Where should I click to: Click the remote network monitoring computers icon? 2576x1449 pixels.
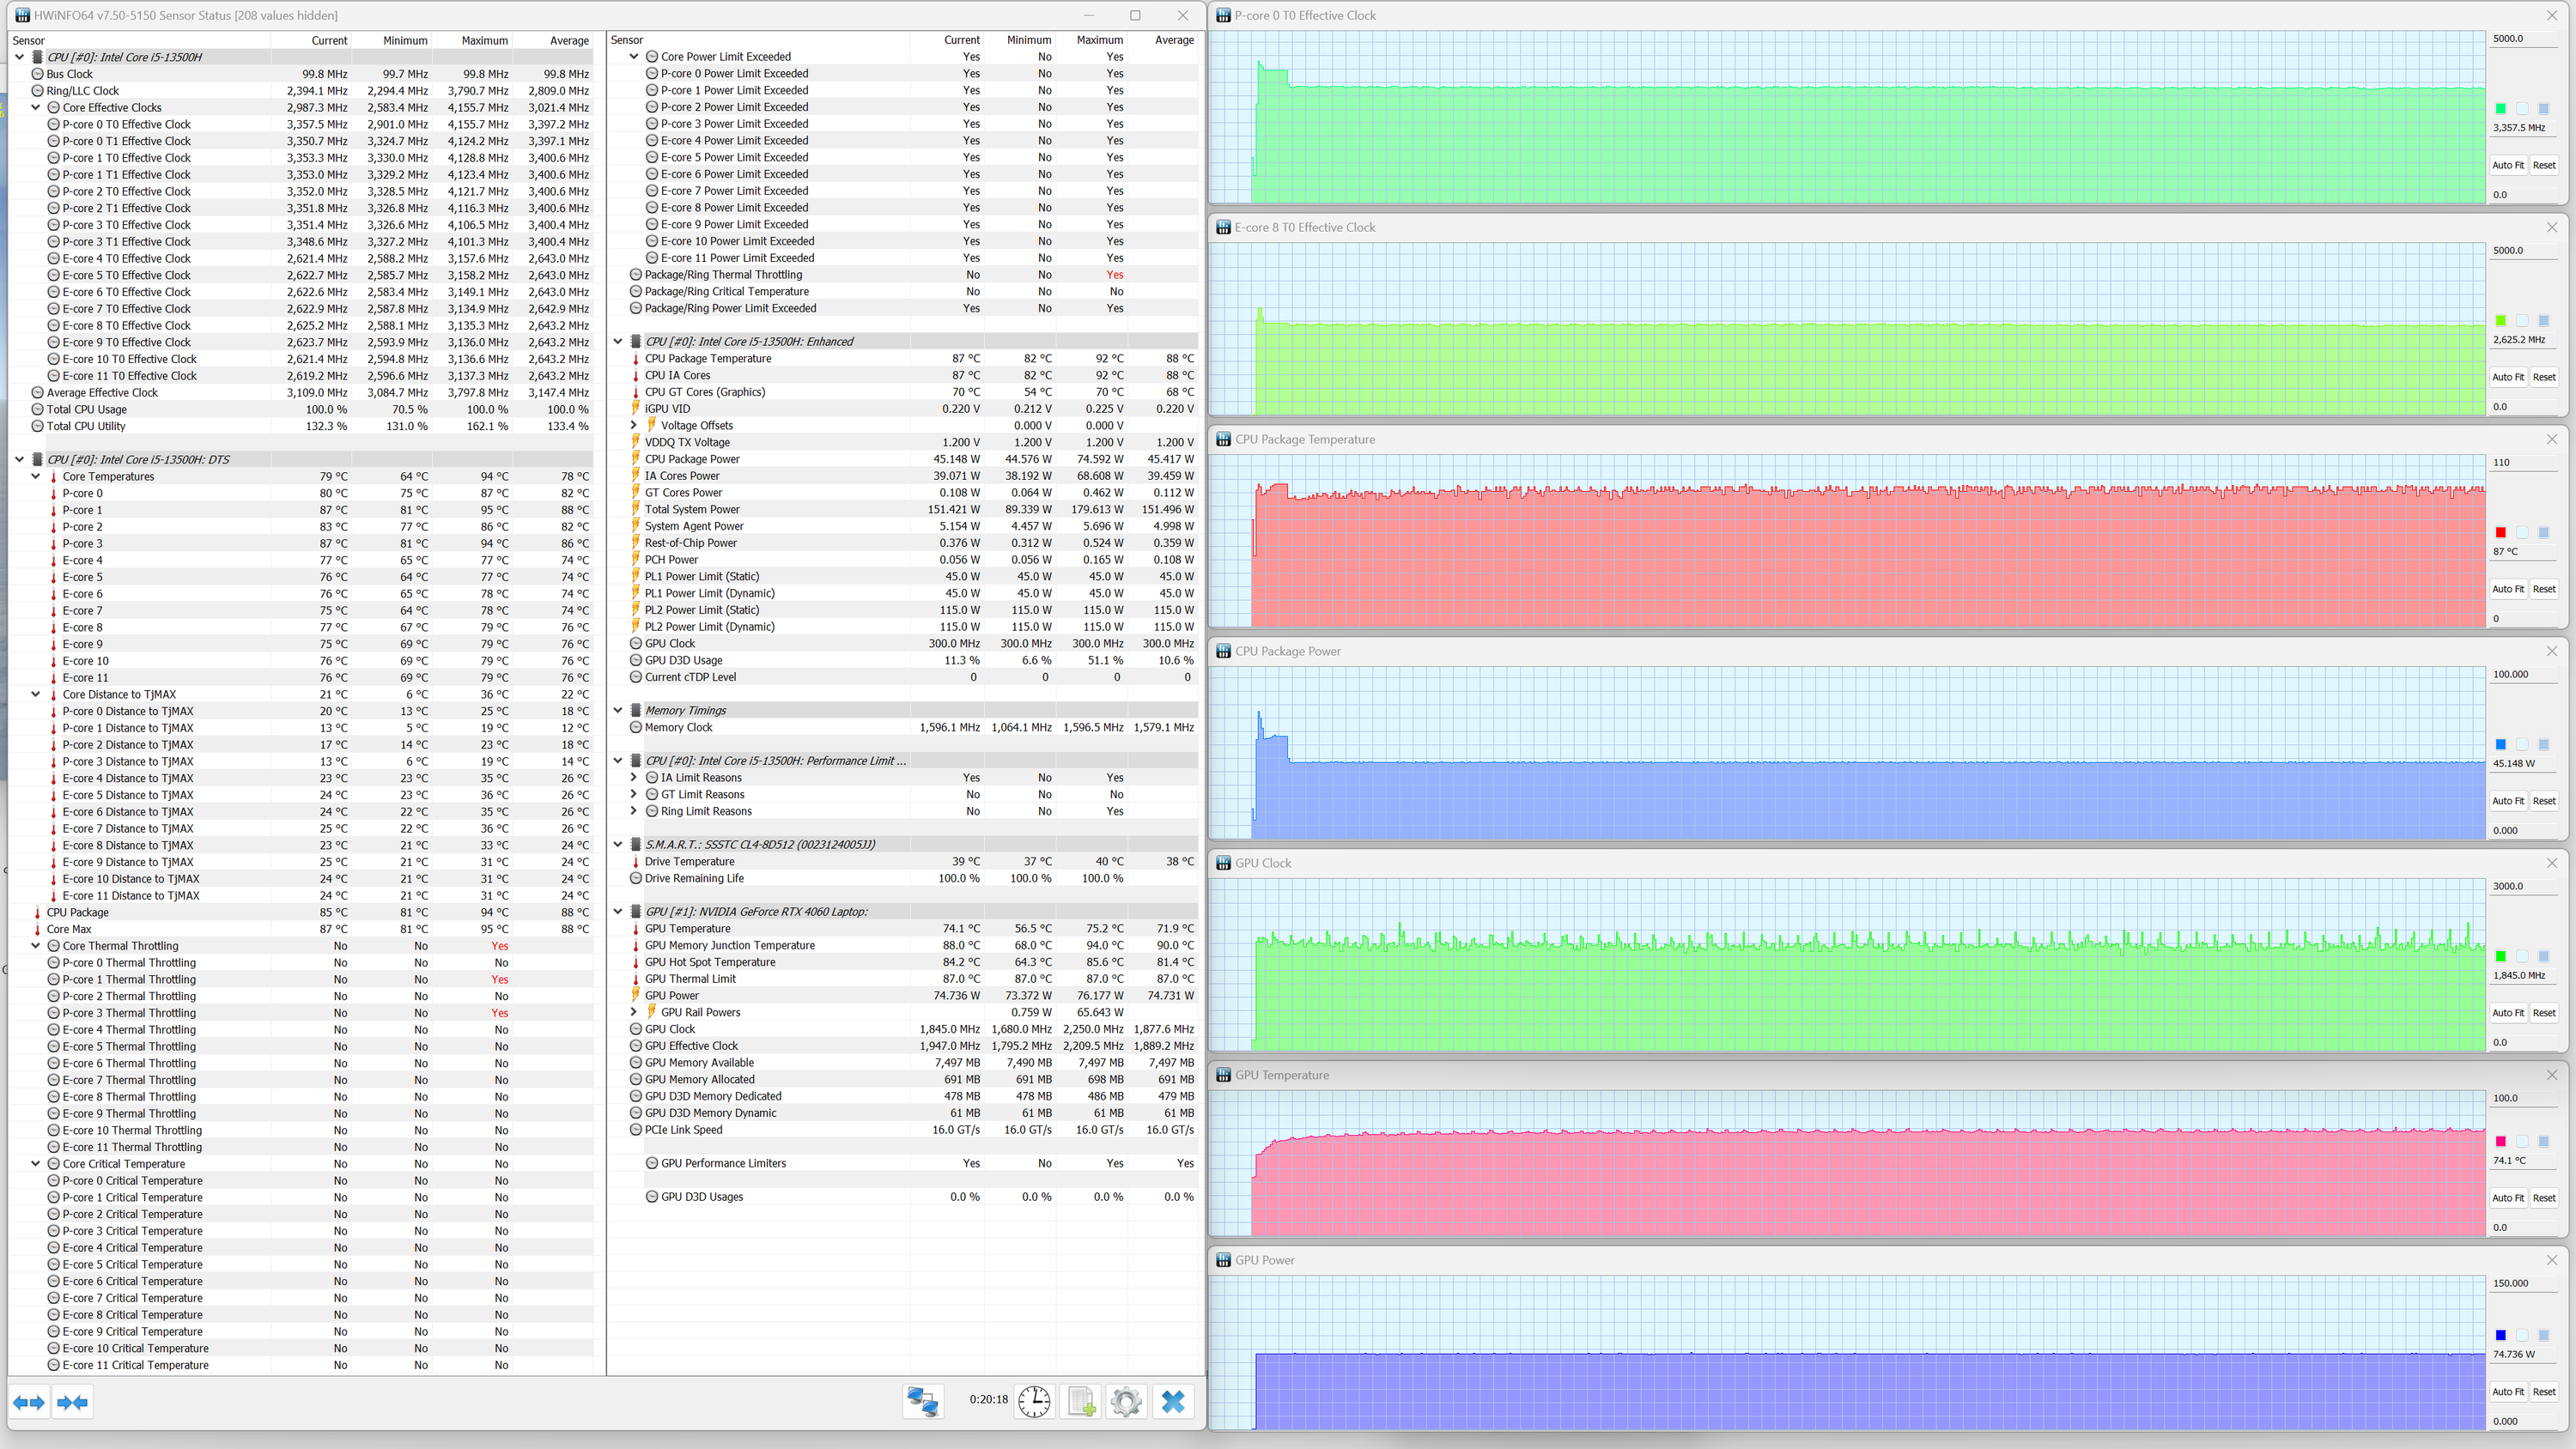[x=921, y=1401]
